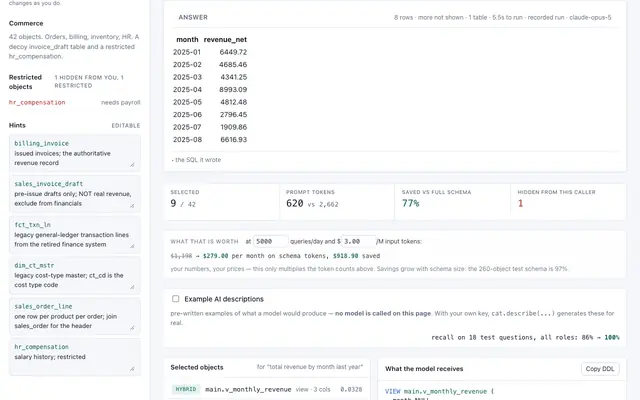640x400 pixels.
Task: Click the "recall on 18 test questions" line
Action: (x=525, y=337)
